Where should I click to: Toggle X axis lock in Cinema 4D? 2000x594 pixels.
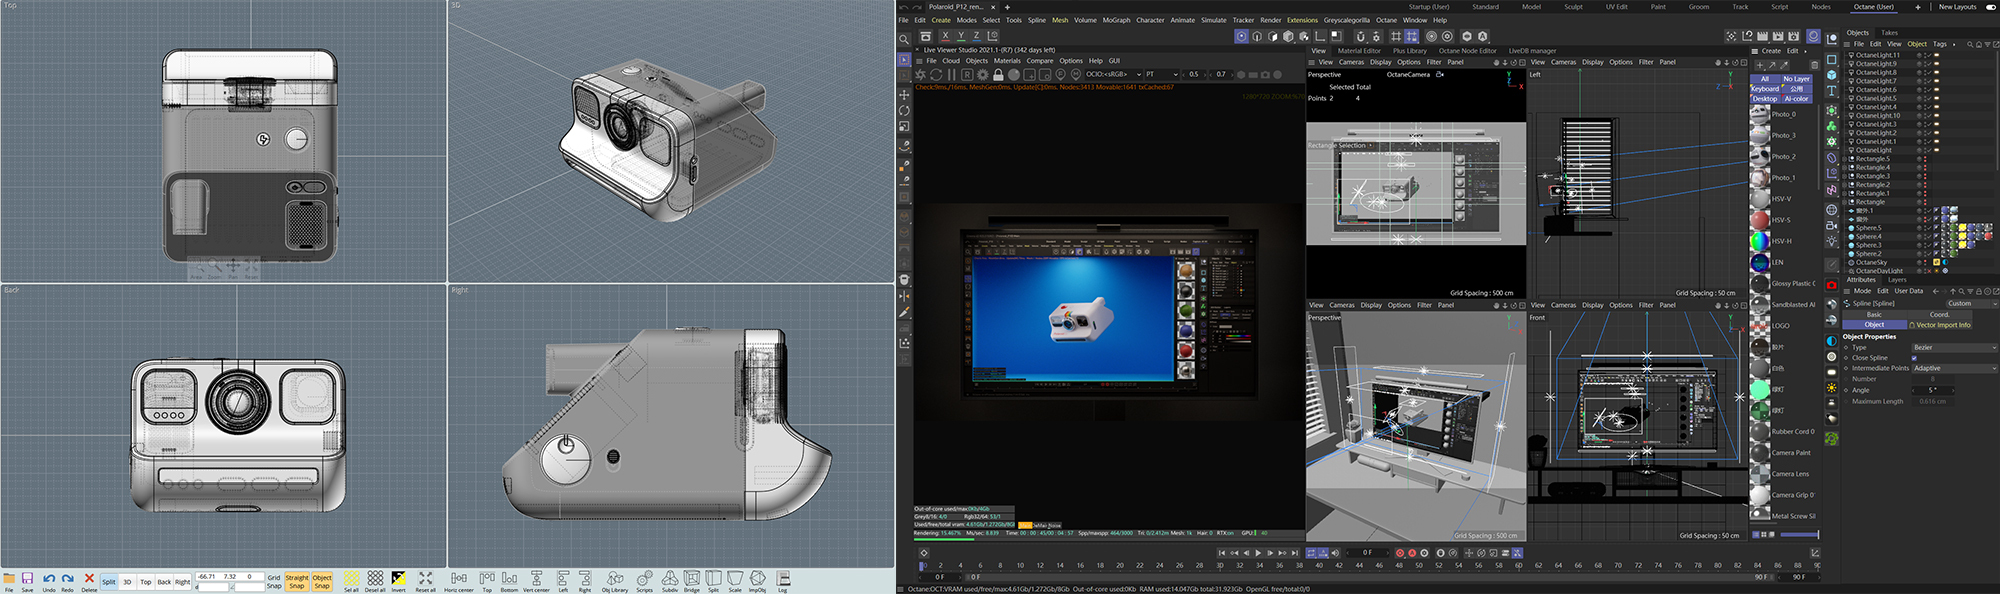click(x=945, y=36)
